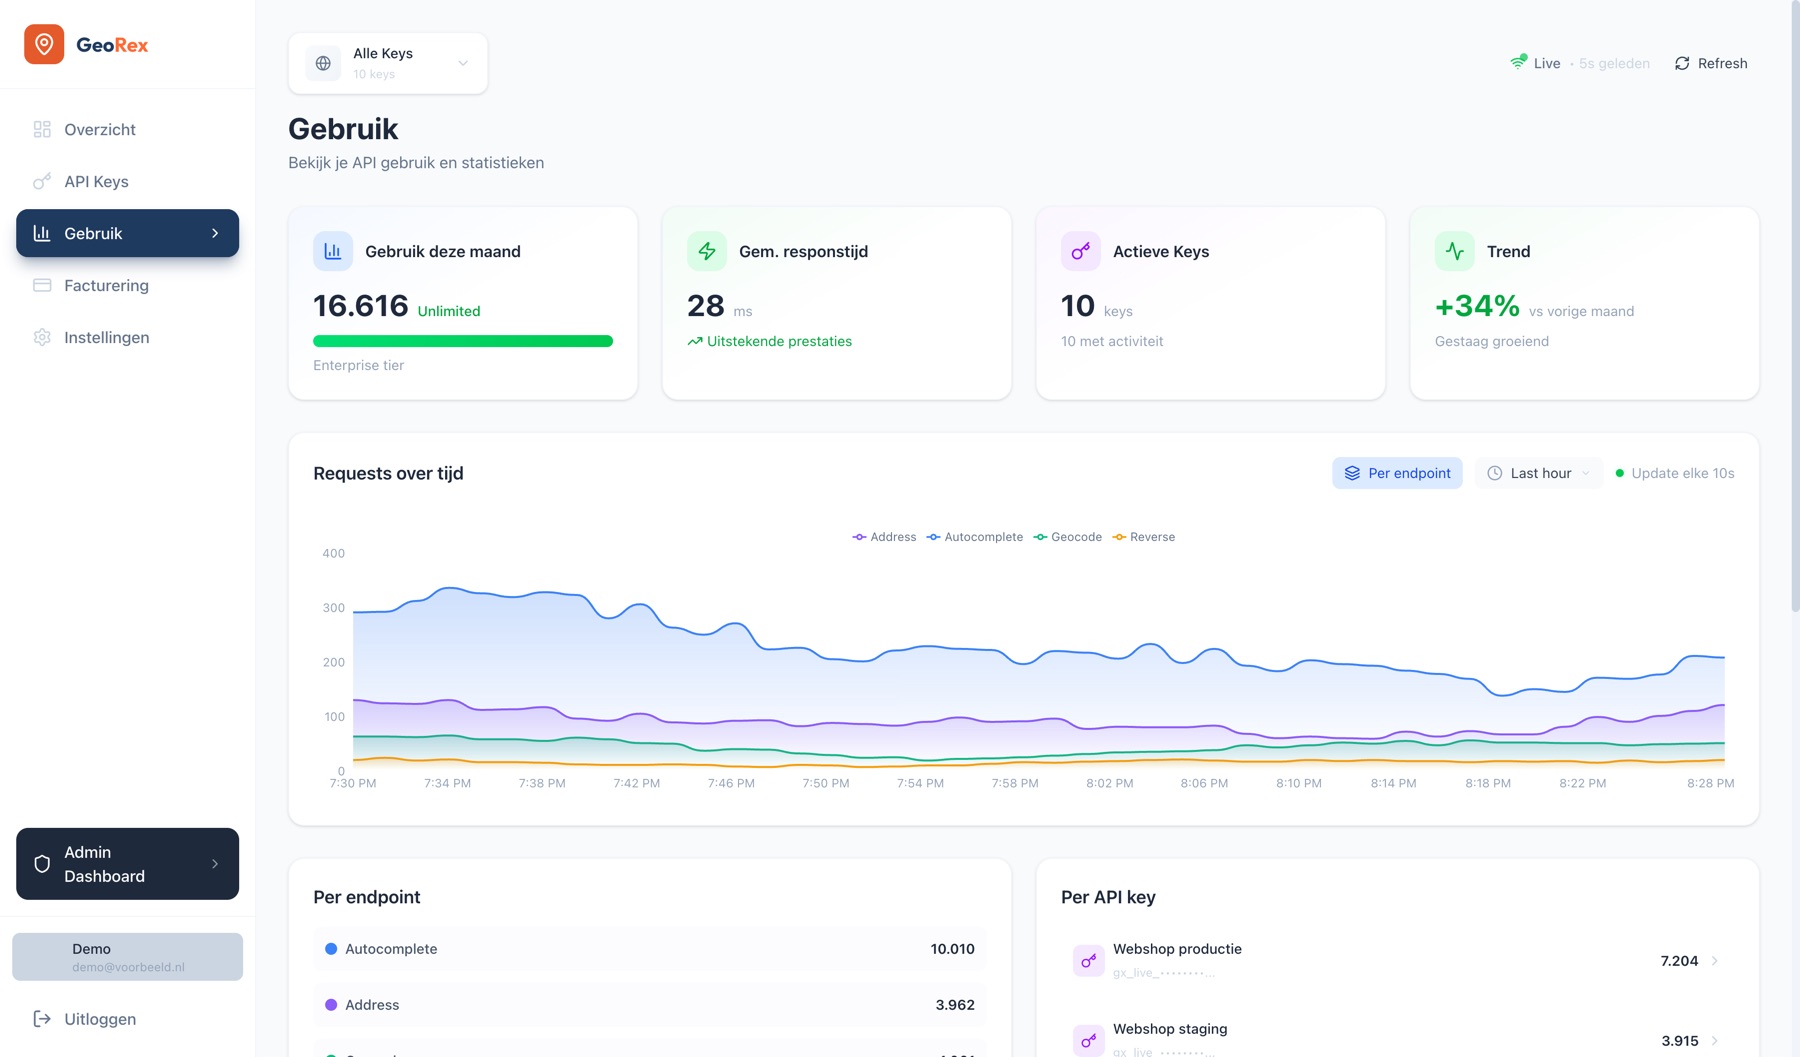The height and width of the screenshot is (1057, 1800).
Task: Click the purple key icon on Actieve Keys card
Action: [1081, 251]
